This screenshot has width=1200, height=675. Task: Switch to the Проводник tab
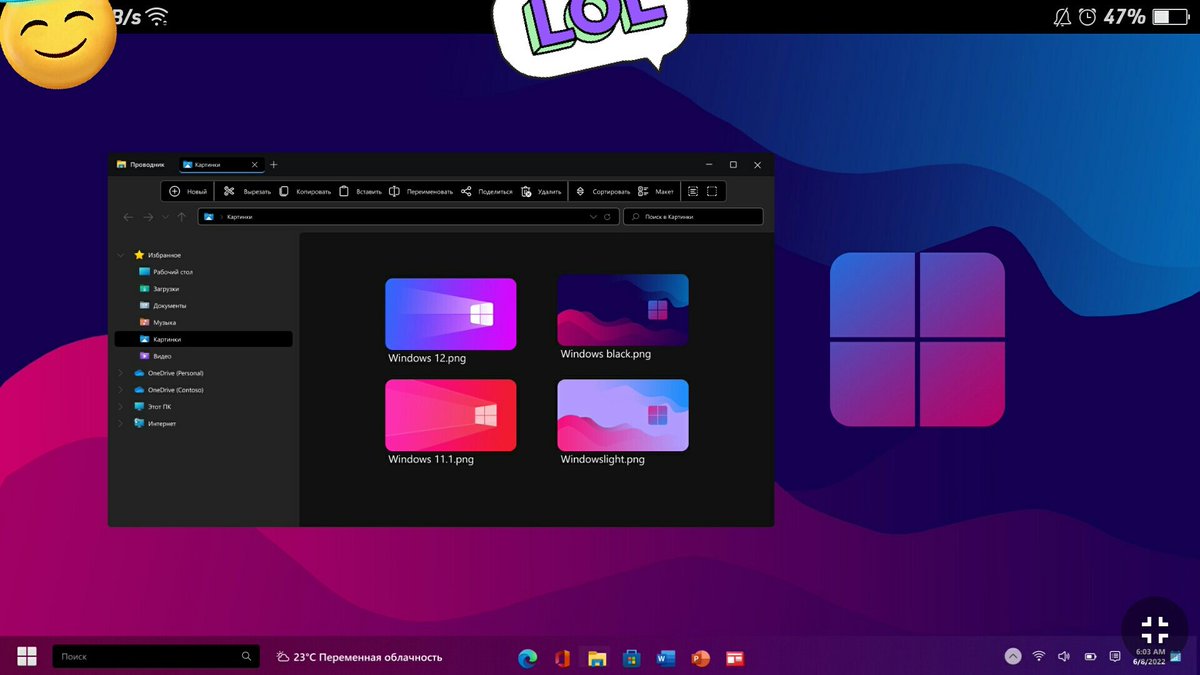(141, 164)
